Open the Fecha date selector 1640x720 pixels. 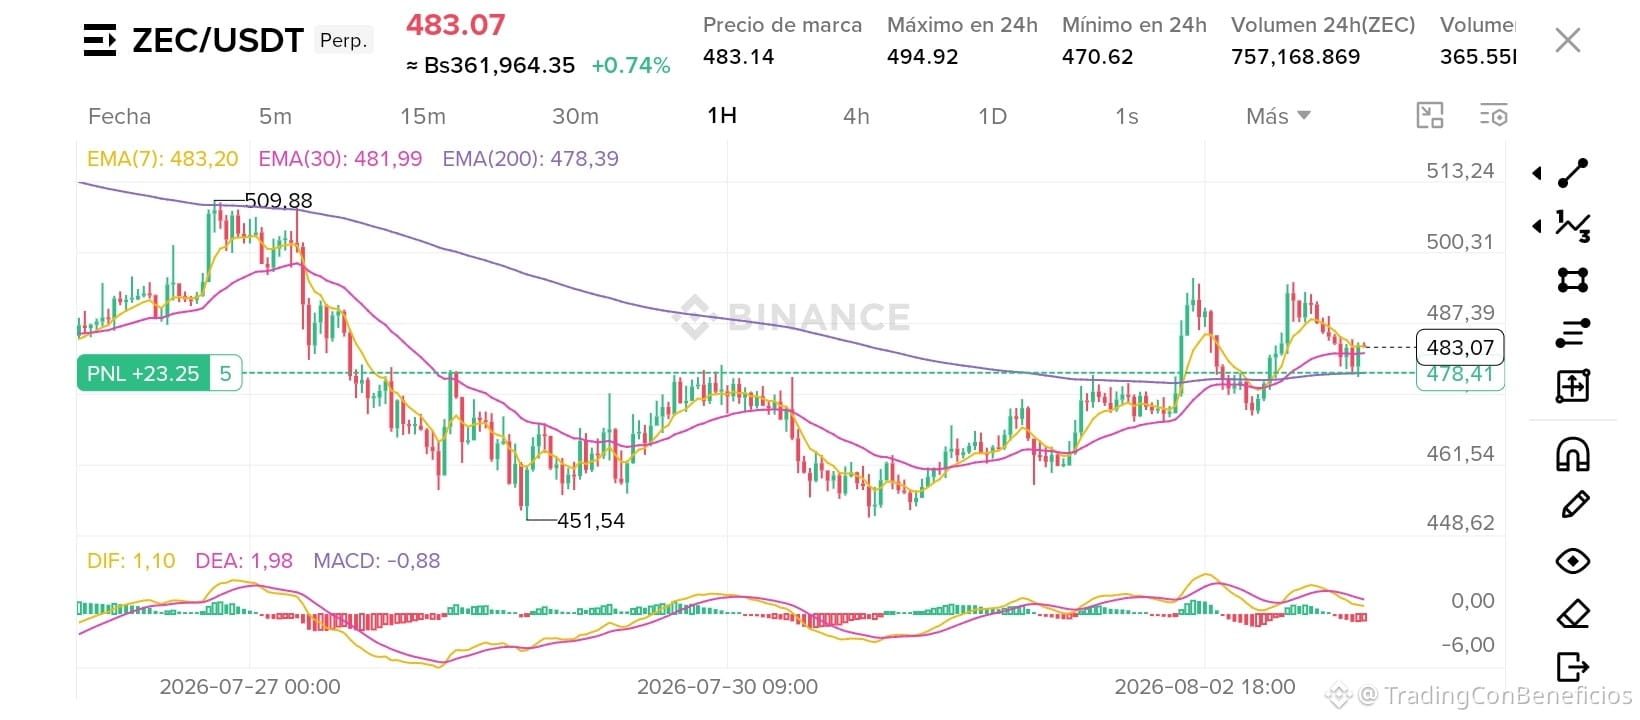pos(119,116)
